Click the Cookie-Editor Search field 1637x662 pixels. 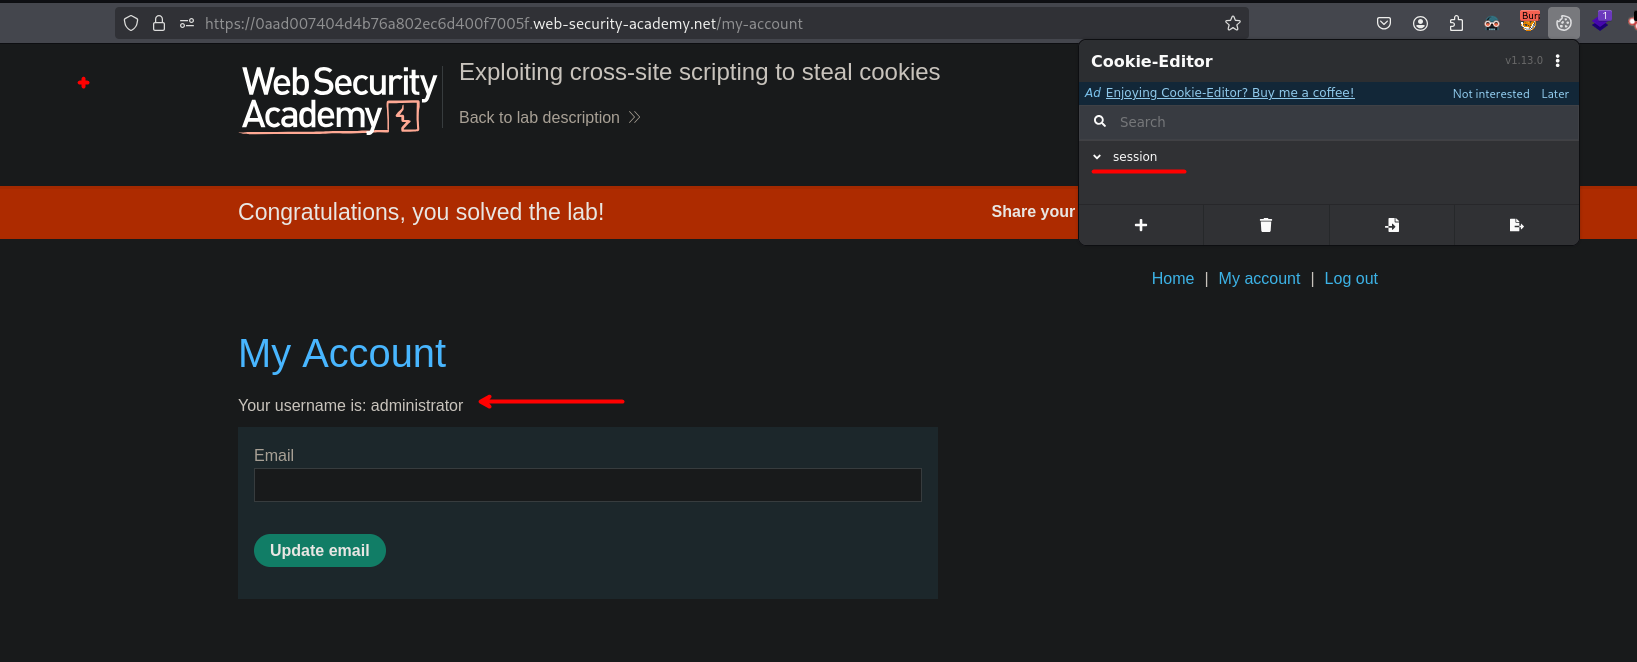tap(1340, 122)
